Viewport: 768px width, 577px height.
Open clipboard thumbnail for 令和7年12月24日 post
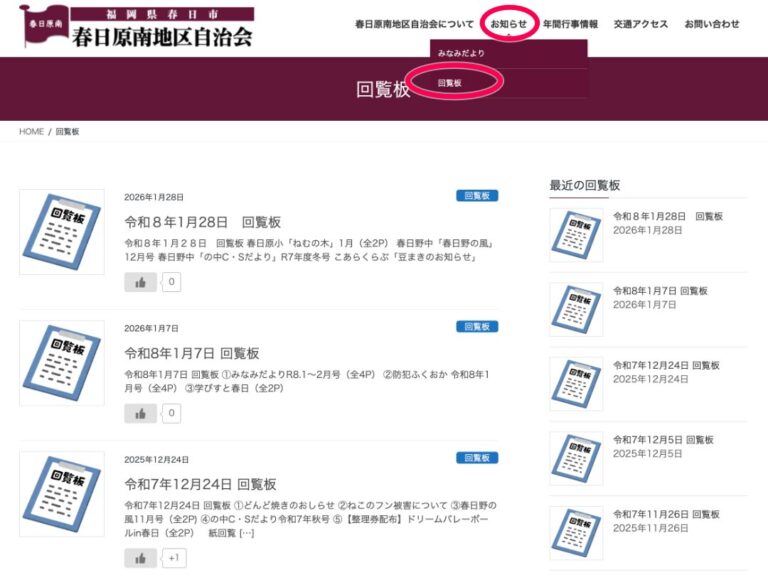point(62,494)
